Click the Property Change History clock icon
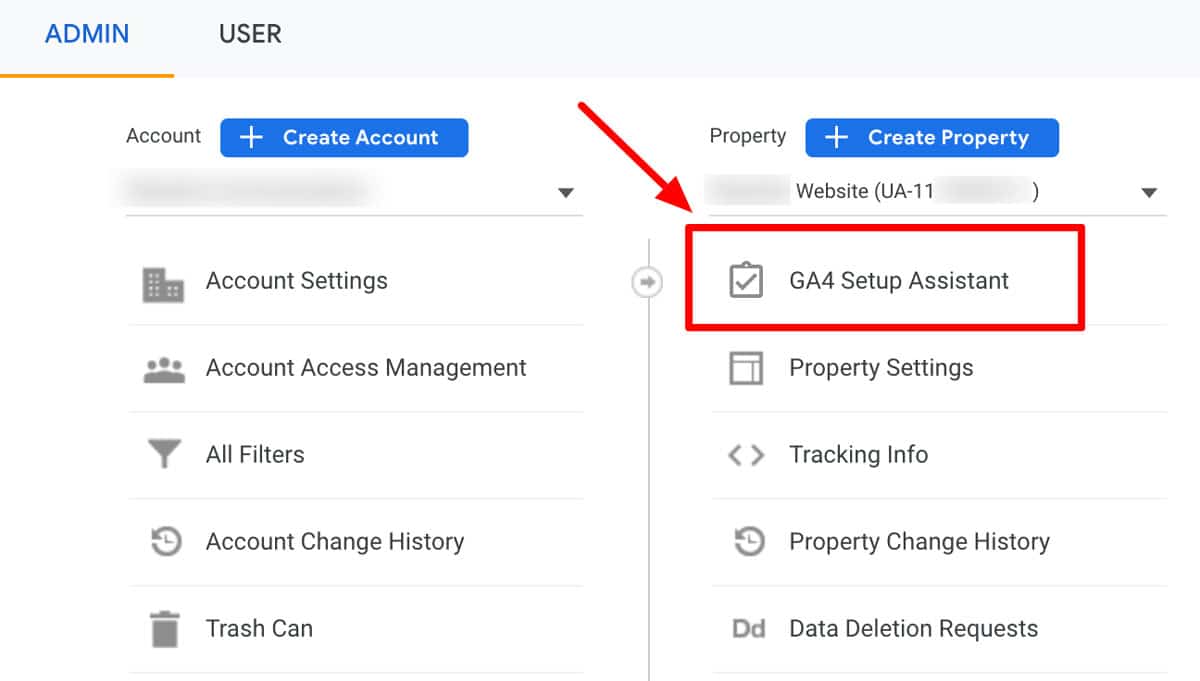Viewport: 1200px width, 681px height. tap(747, 542)
